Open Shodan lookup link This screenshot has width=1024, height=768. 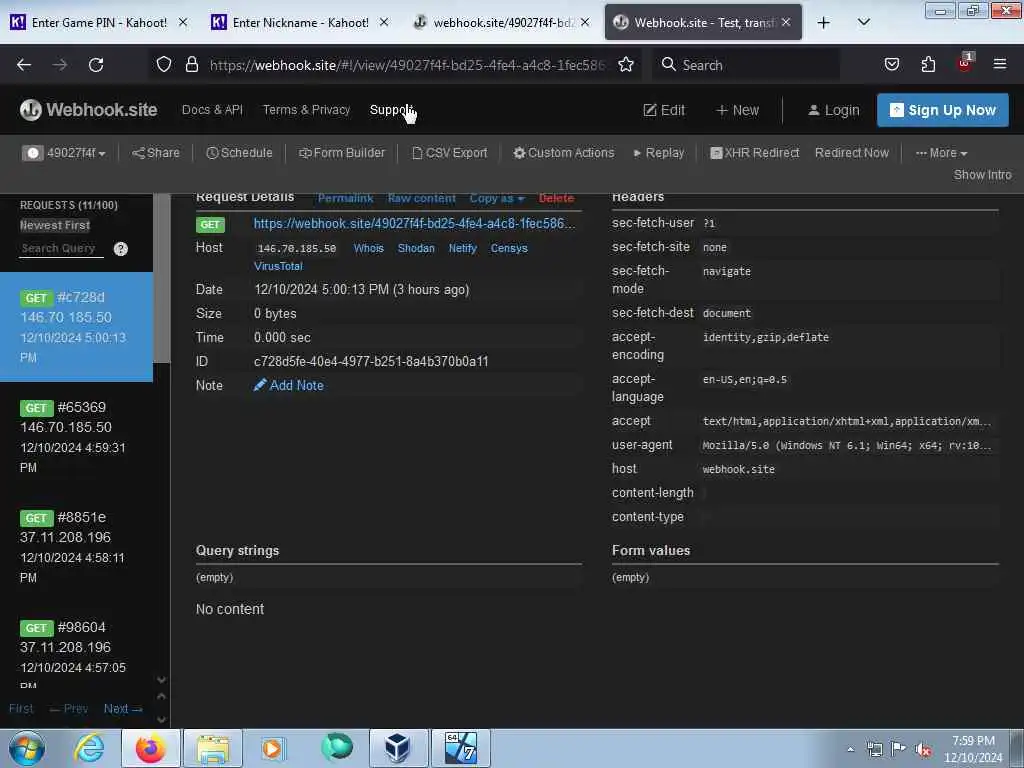(x=416, y=248)
